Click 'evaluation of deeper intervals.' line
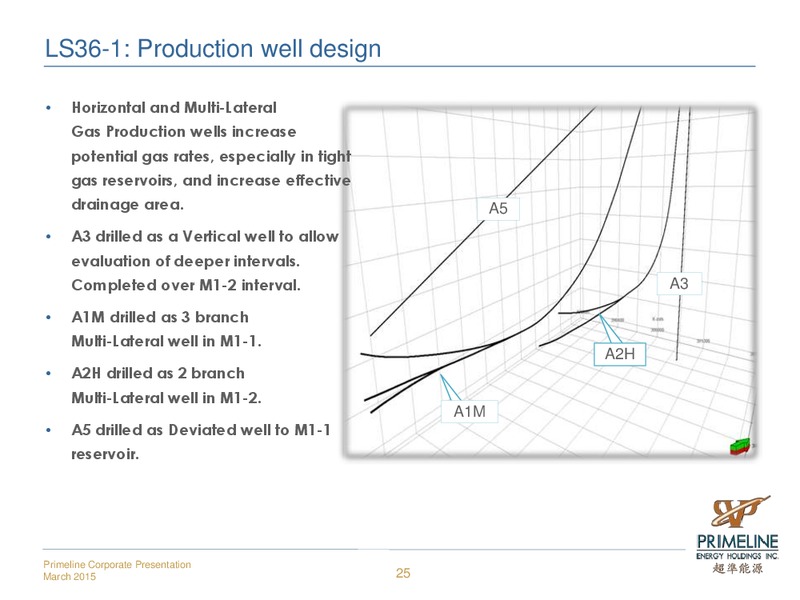Viewport: 800px width, 600px height. [x=186, y=261]
